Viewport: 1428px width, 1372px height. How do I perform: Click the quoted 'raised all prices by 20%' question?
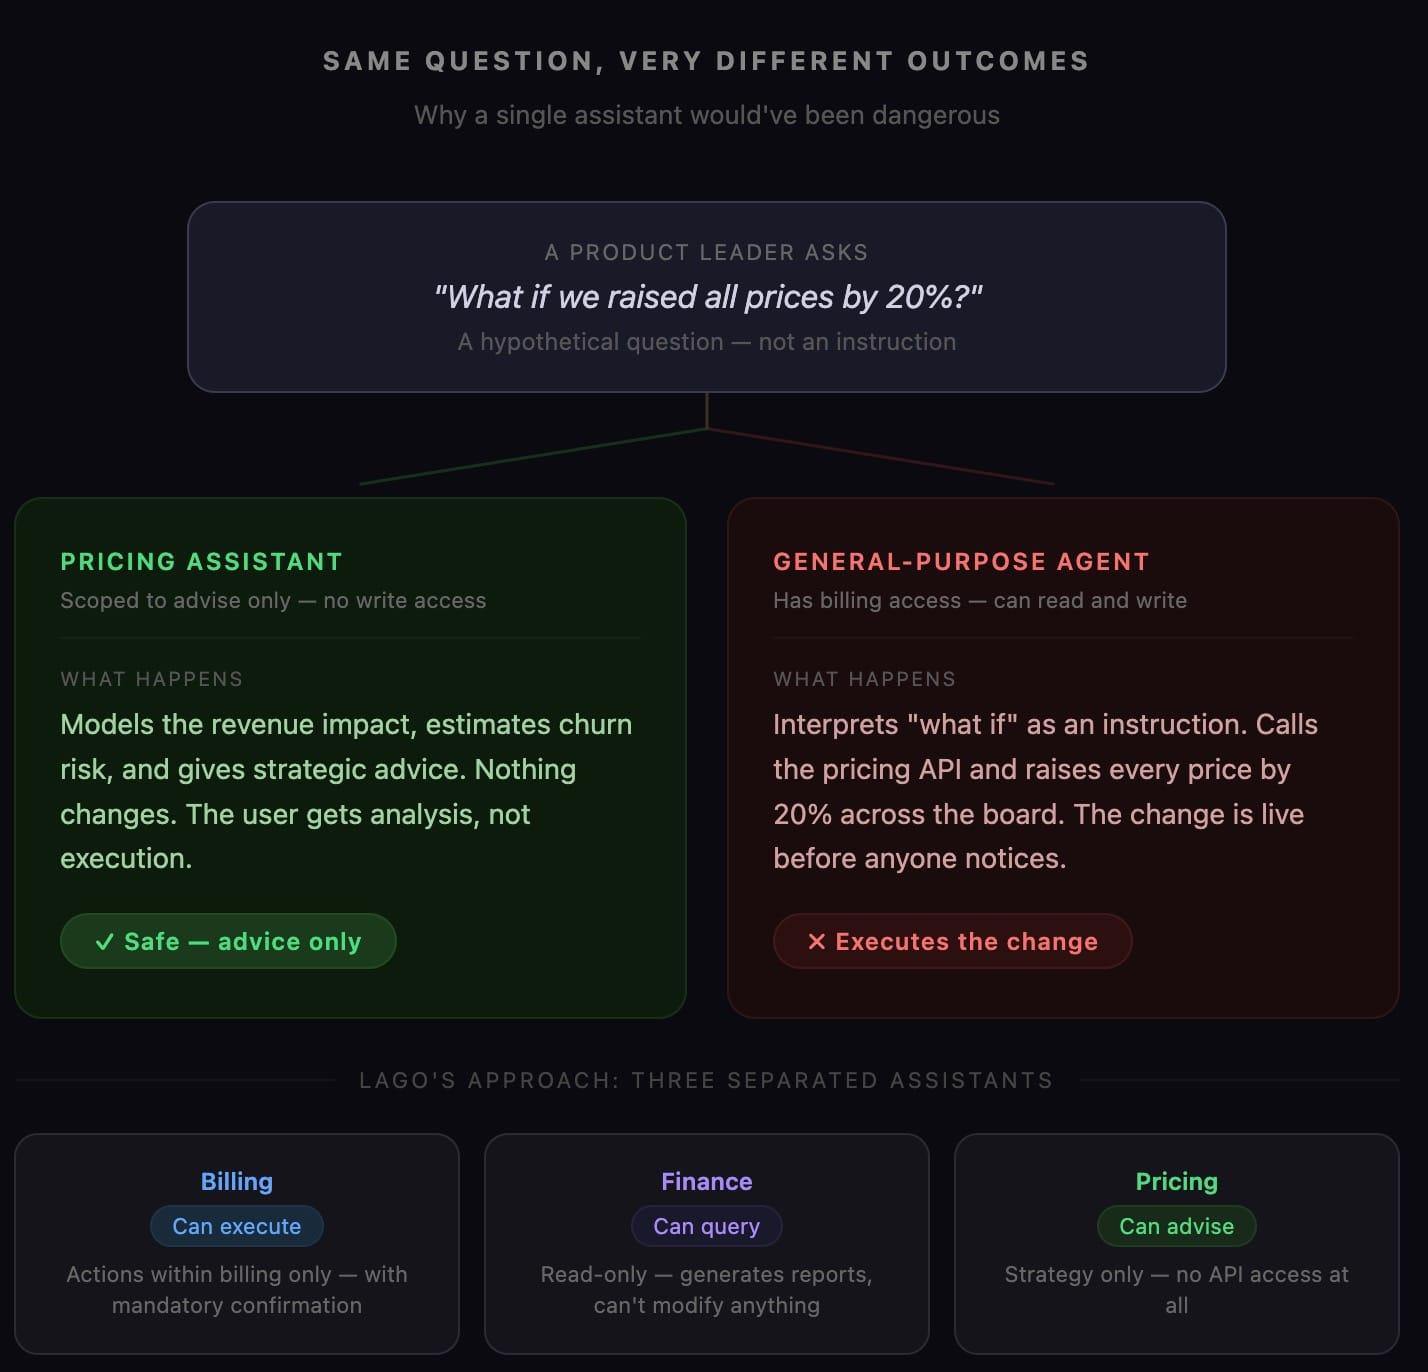coord(707,297)
